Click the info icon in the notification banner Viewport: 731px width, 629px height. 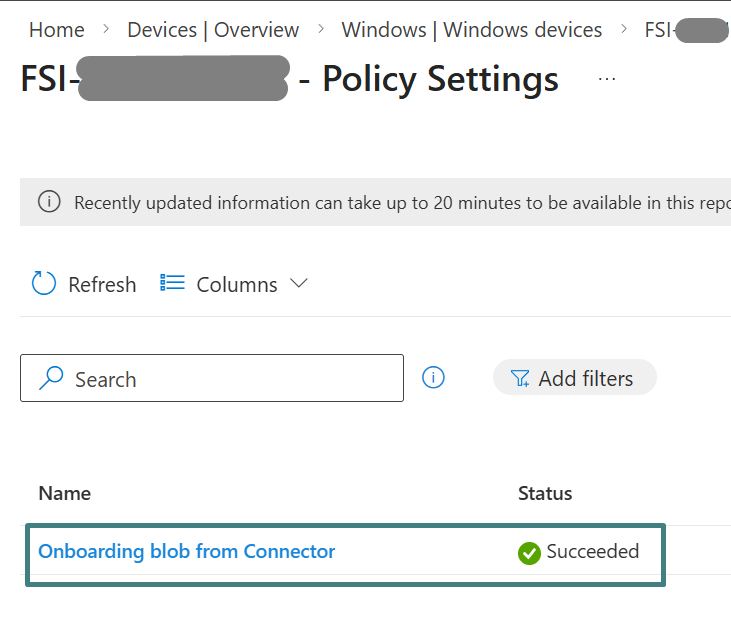tap(48, 202)
